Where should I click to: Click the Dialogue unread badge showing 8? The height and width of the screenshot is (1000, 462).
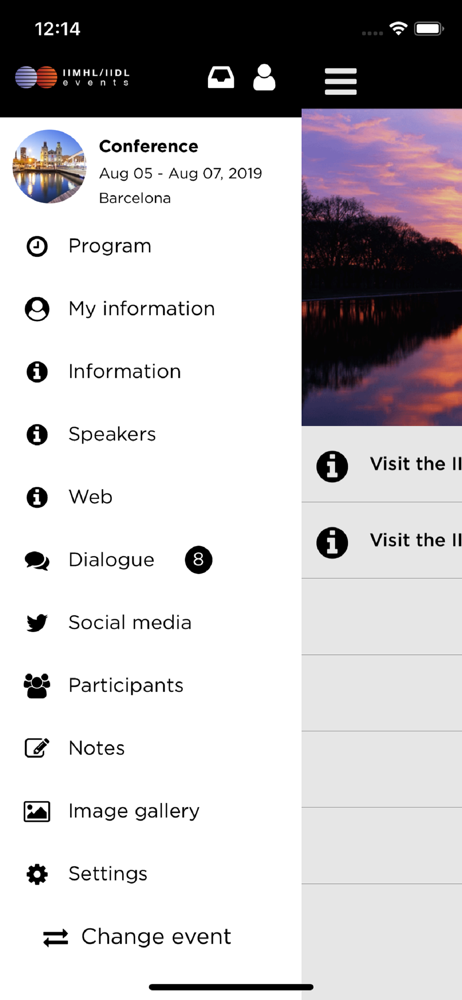coord(198,560)
